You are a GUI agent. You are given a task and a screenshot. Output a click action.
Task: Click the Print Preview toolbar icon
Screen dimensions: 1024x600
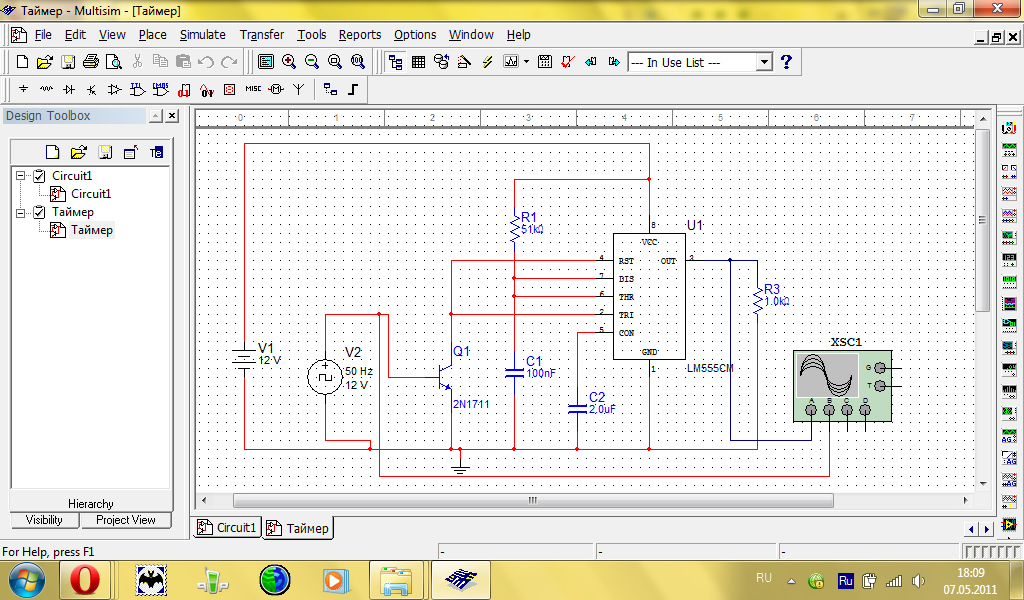pyautogui.click(x=114, y=62)
